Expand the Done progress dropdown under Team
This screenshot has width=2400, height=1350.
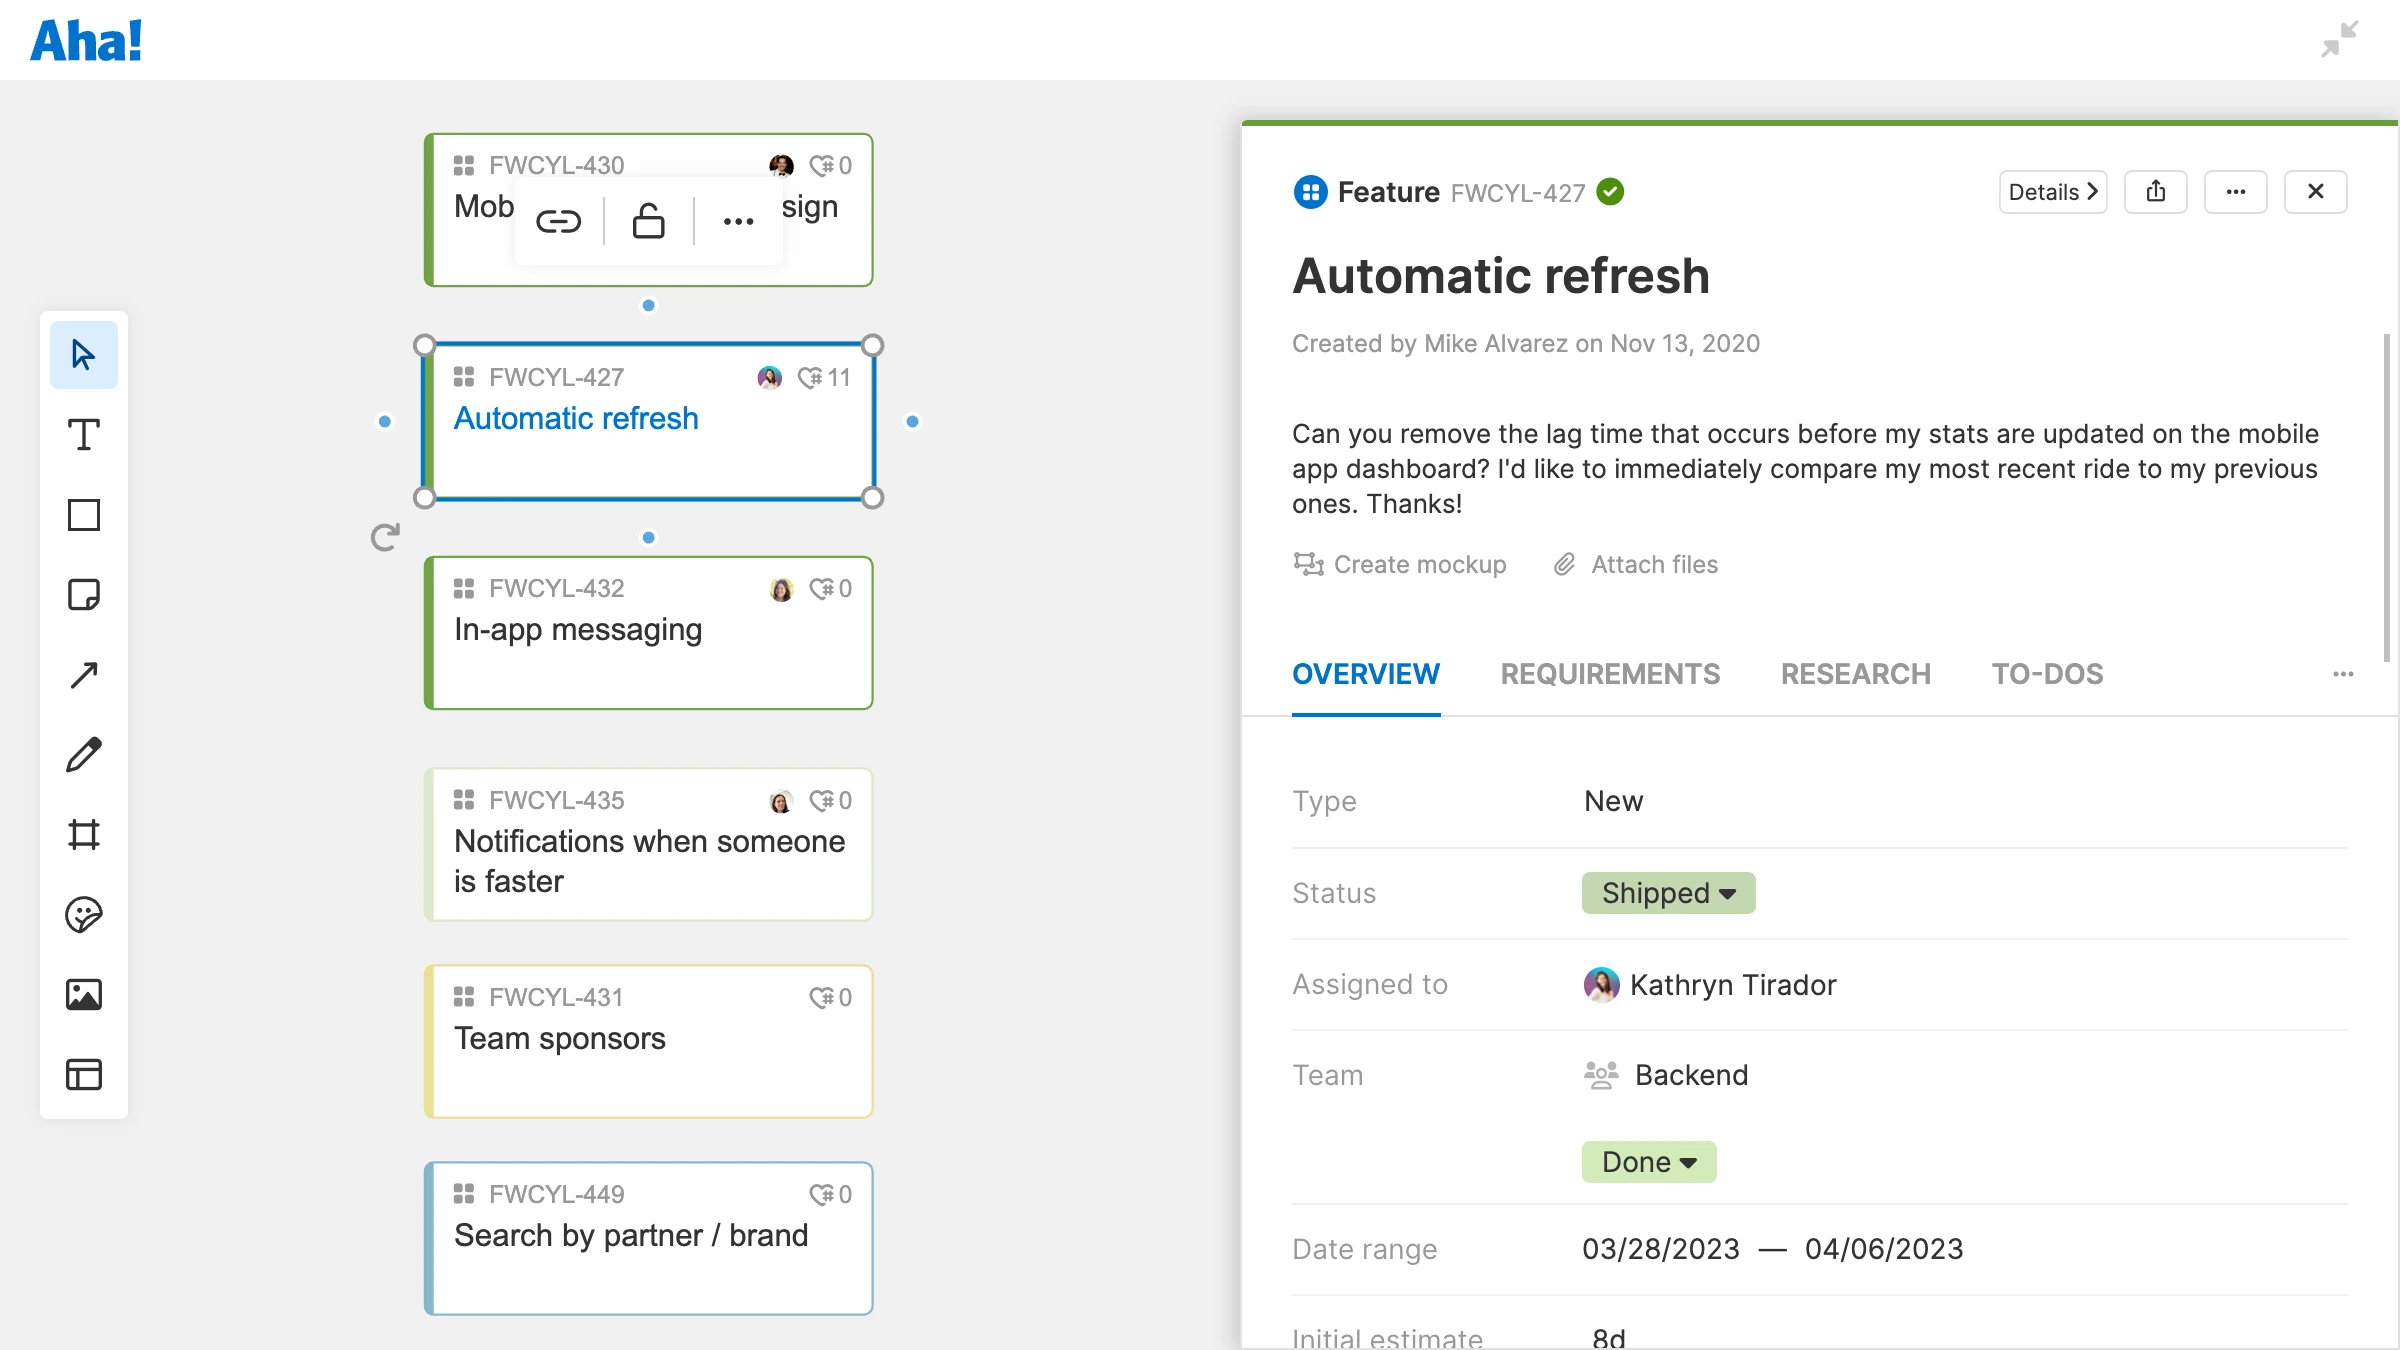click(x=1648, y=1162)
